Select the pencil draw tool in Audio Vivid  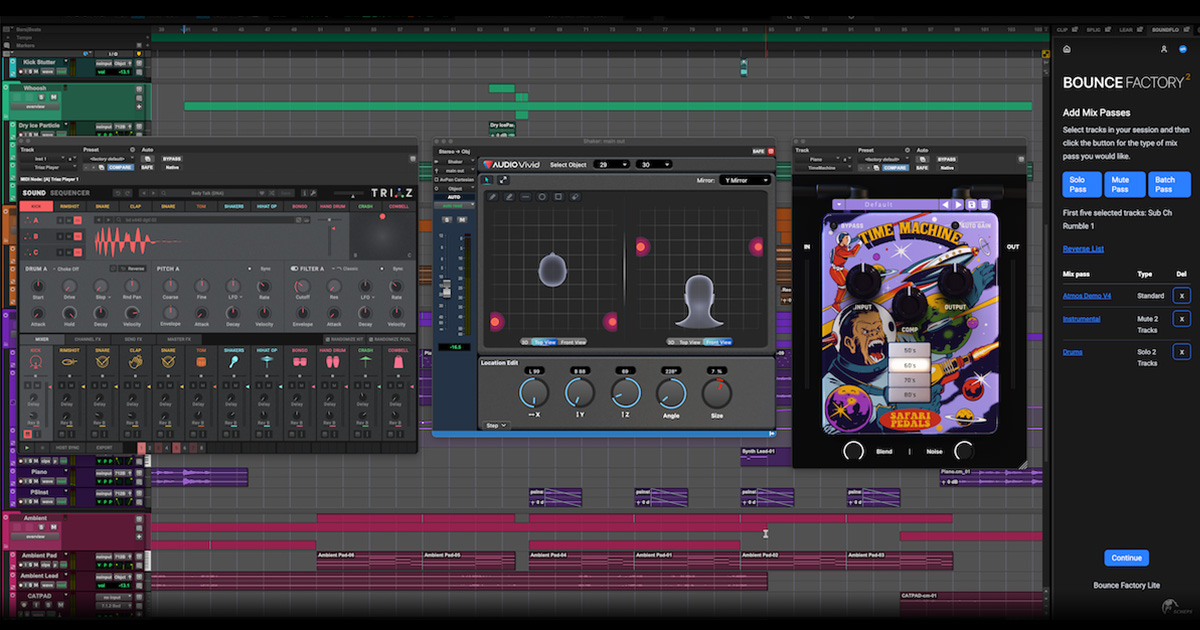pyautogui.click(x=492, y=197)
